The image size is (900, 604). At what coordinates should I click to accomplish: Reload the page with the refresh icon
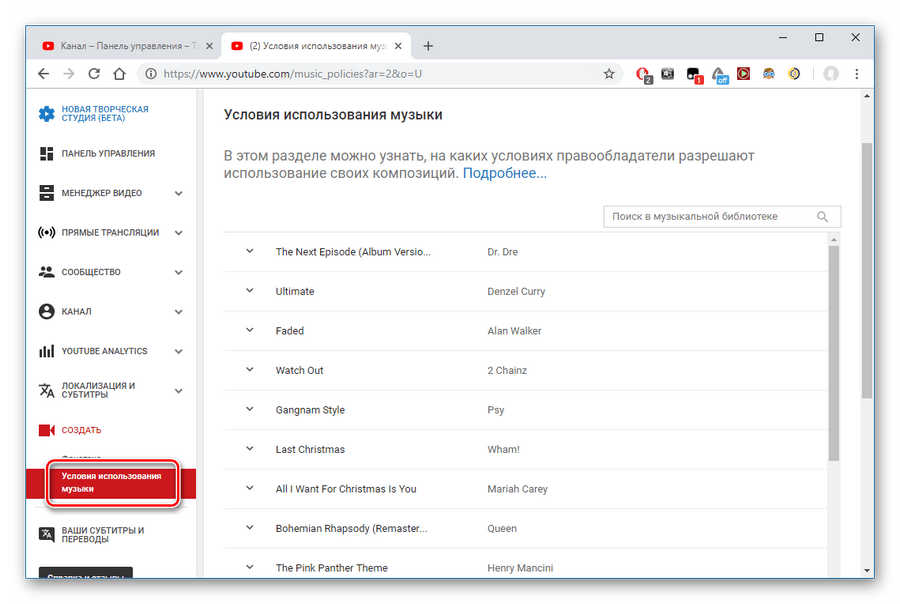pyautogui.click(x=94, y=74)
